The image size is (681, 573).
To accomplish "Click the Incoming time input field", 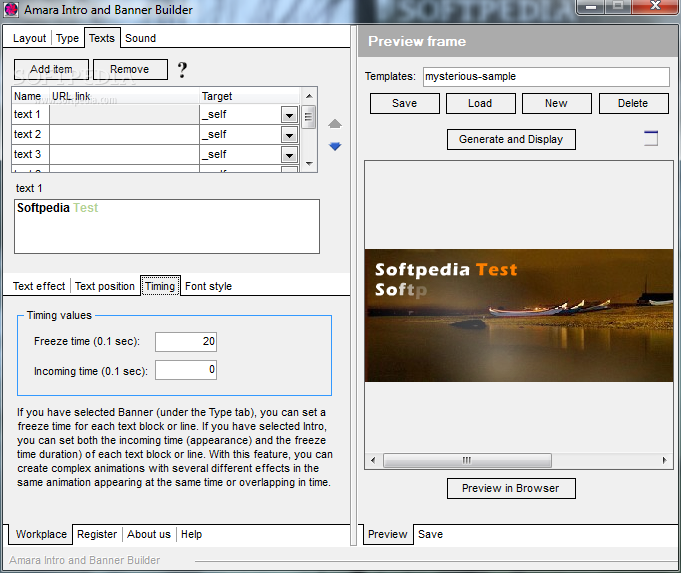I will point(186,370).
